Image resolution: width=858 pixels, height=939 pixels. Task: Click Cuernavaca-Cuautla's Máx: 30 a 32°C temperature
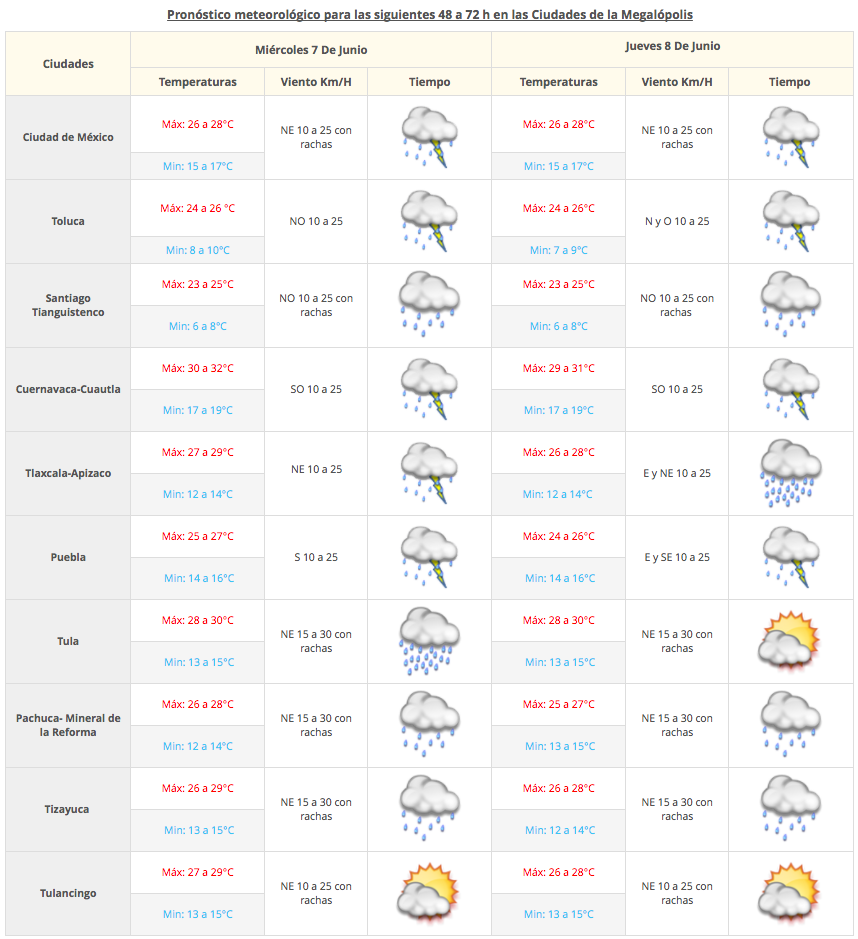(198, 368)
